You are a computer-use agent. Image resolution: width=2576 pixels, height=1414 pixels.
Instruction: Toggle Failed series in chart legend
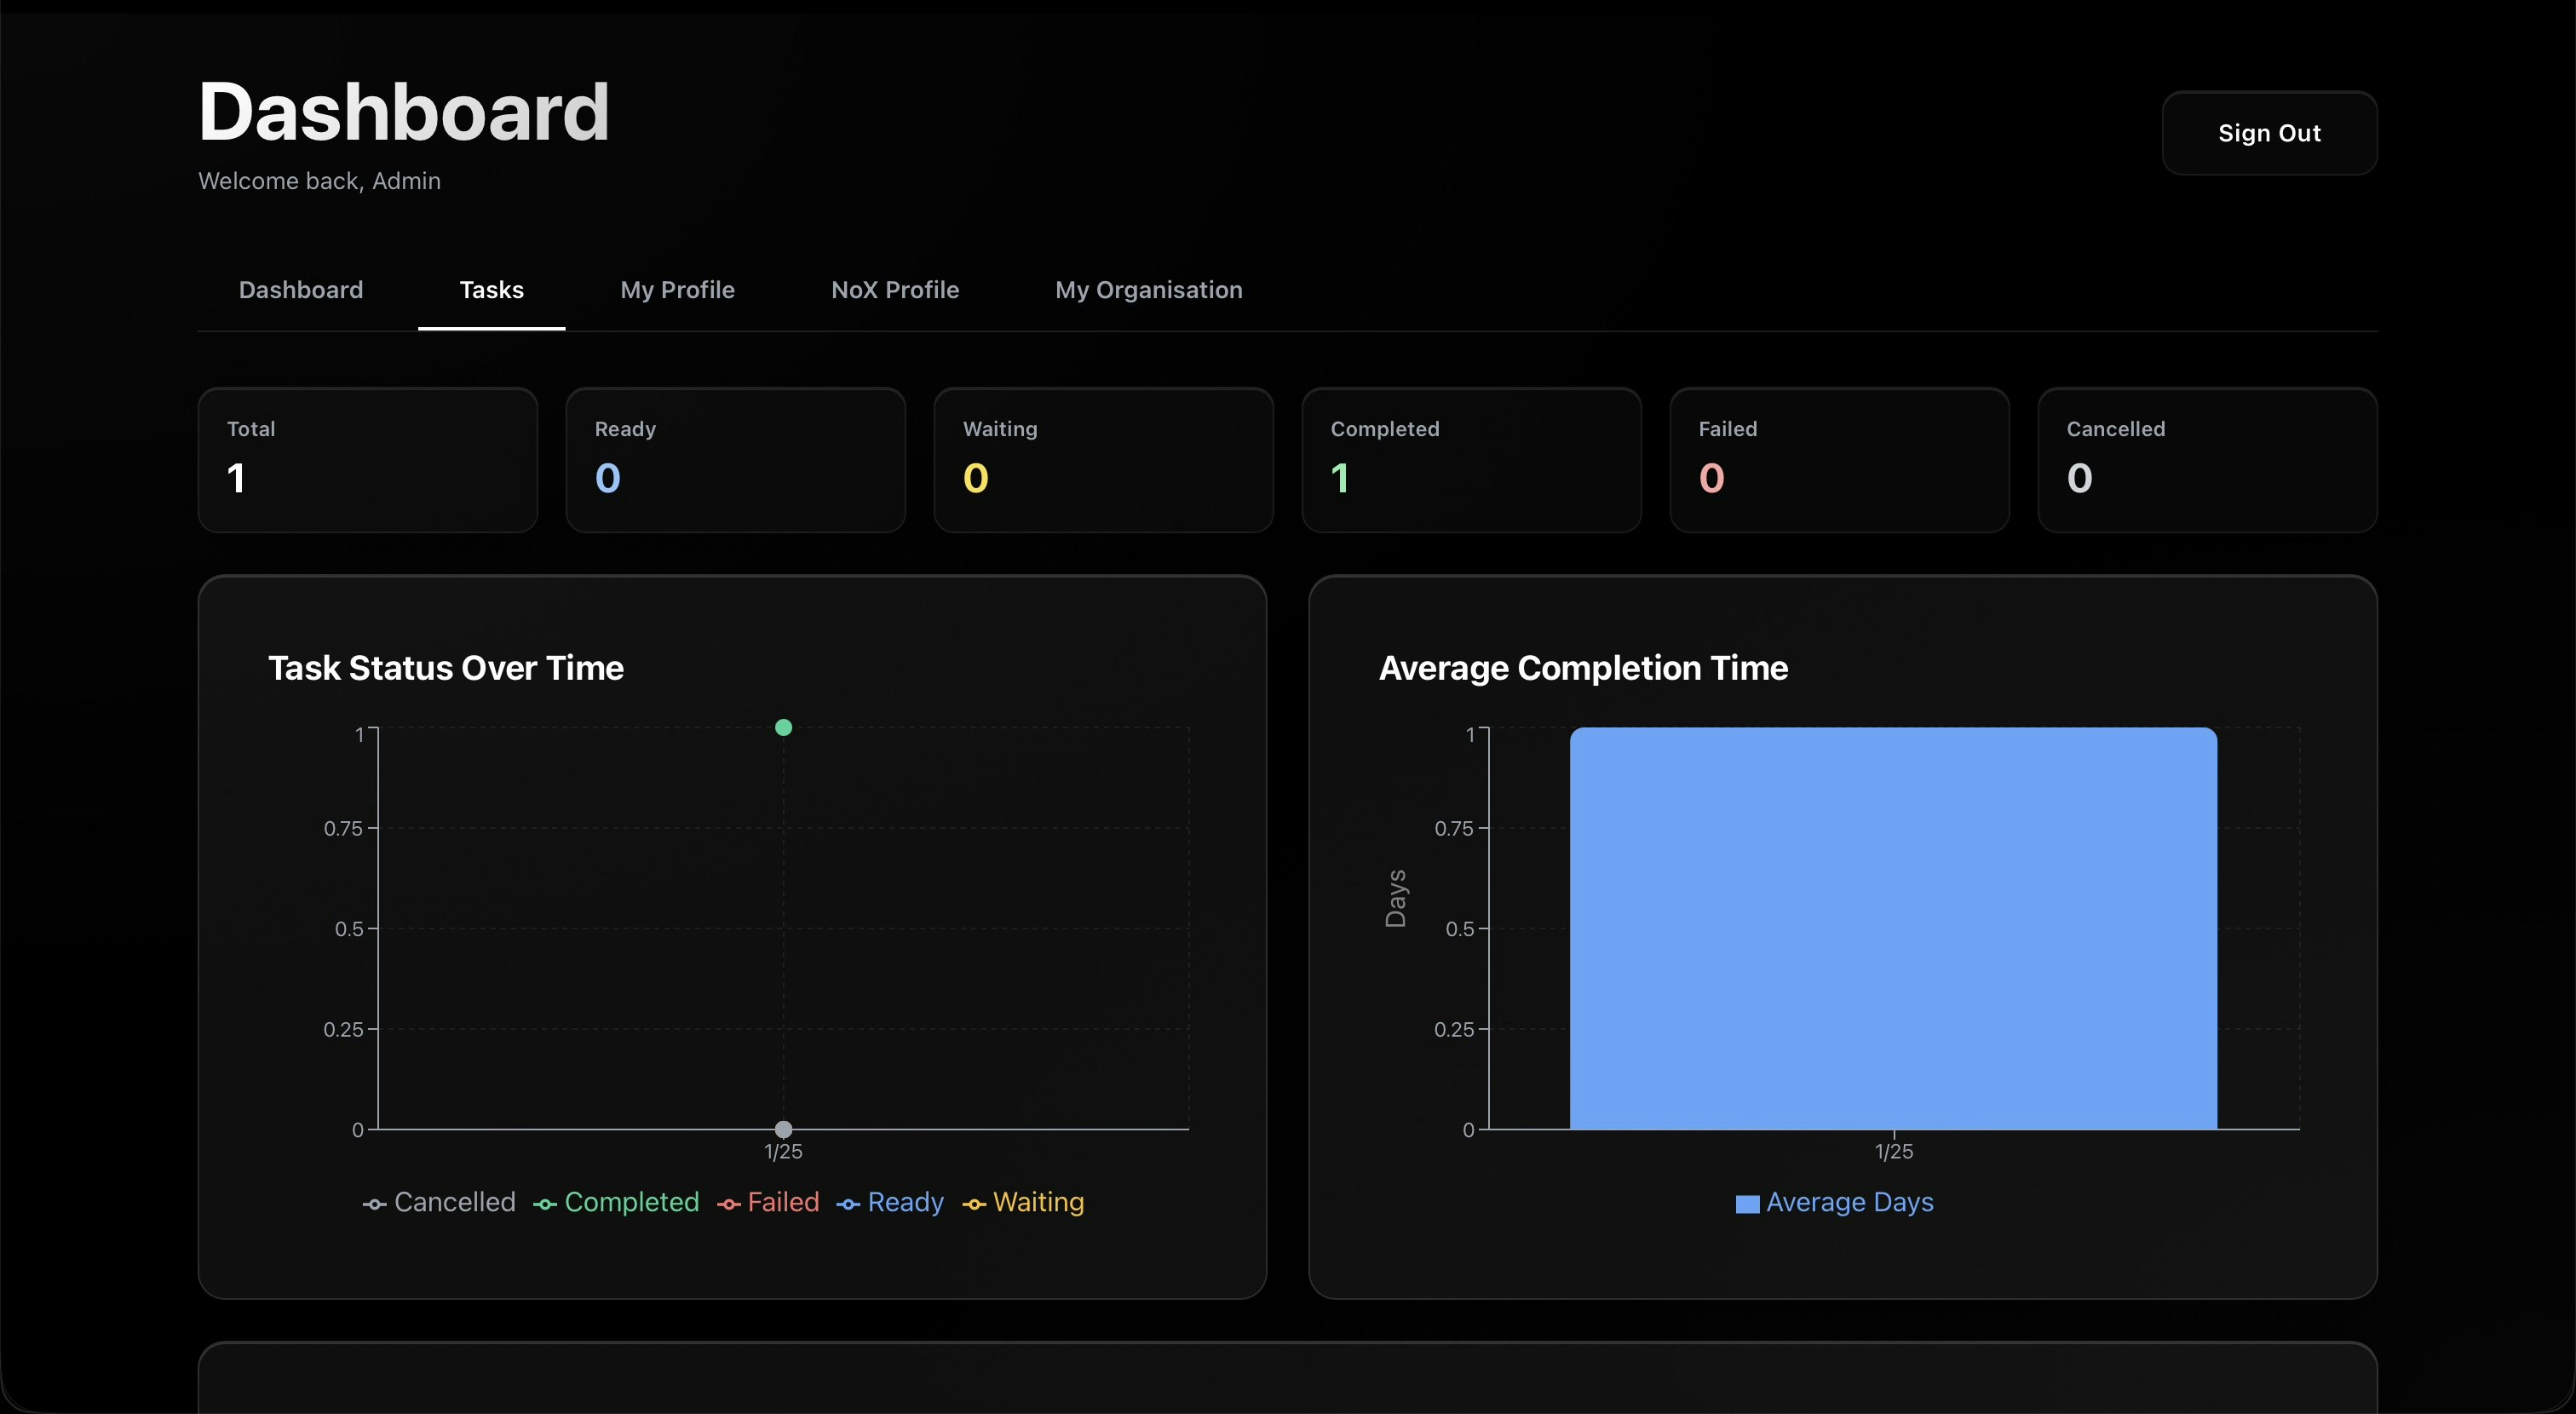(768, 1202)
